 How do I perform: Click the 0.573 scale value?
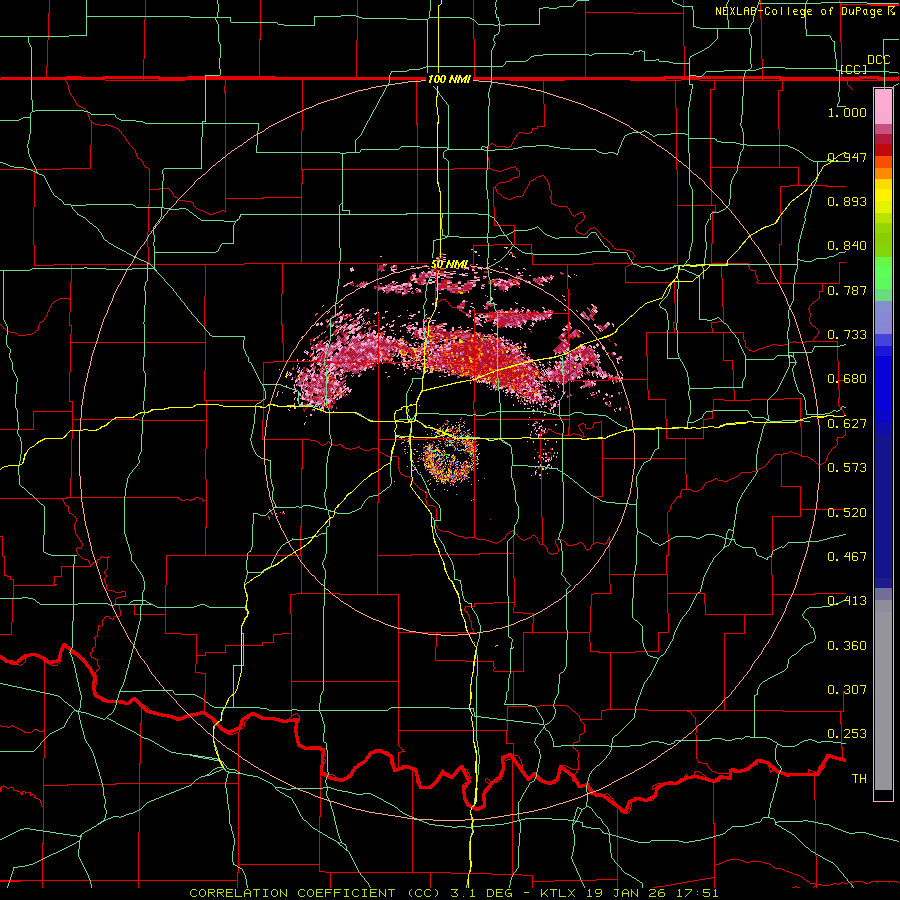click(847, 468)
